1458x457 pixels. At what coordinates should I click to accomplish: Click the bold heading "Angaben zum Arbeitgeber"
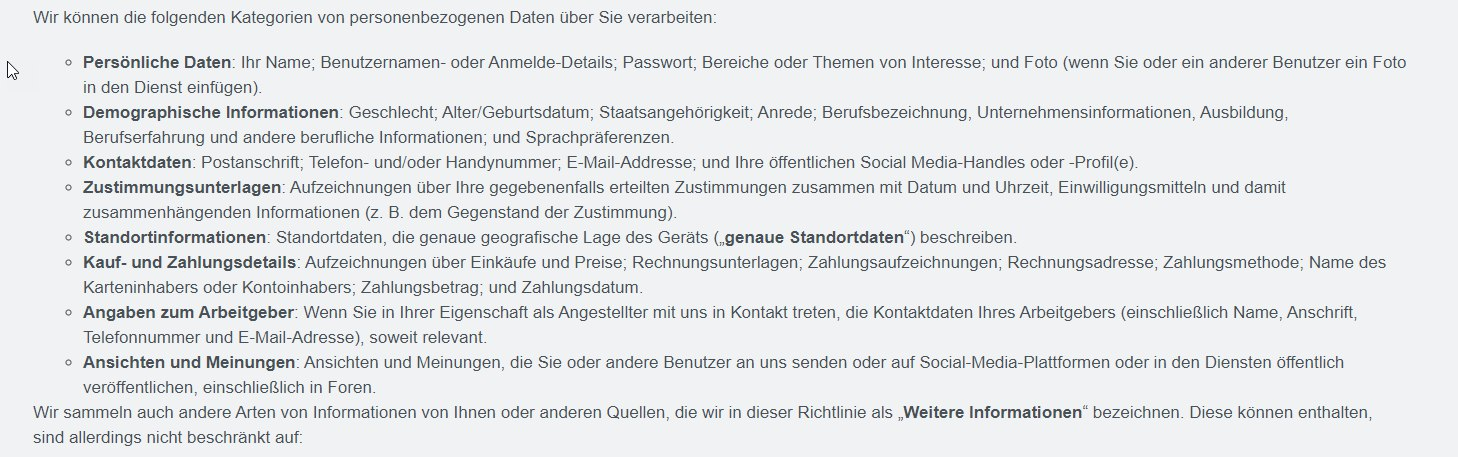(x=187, y=312)
